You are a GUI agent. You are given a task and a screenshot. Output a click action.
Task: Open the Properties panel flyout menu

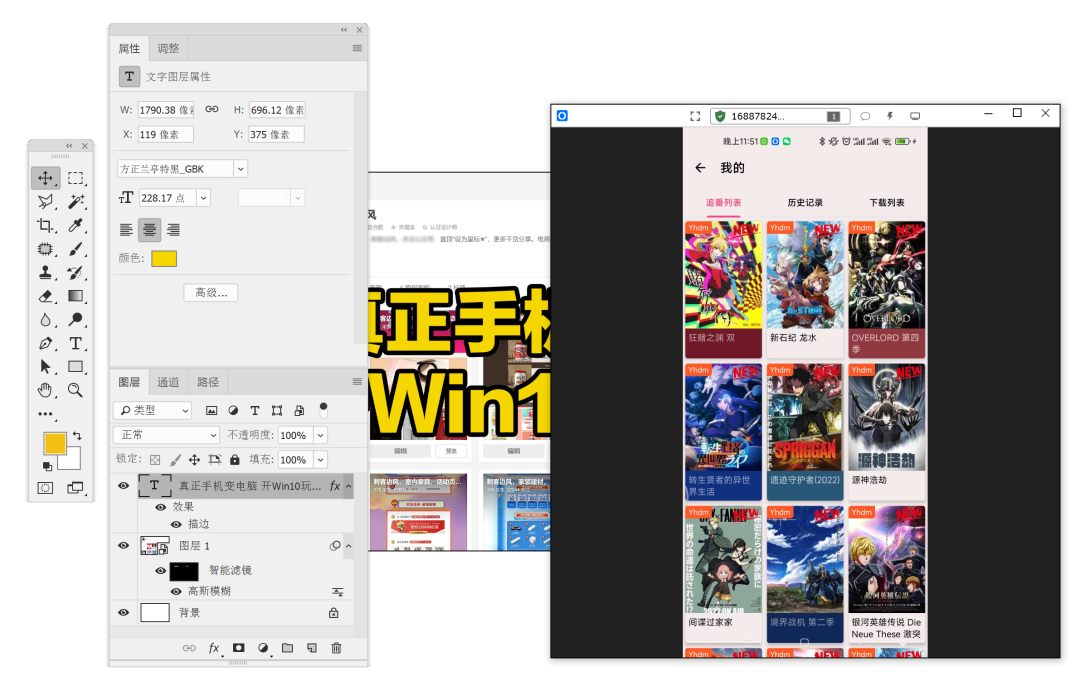[x=357, y=48]
